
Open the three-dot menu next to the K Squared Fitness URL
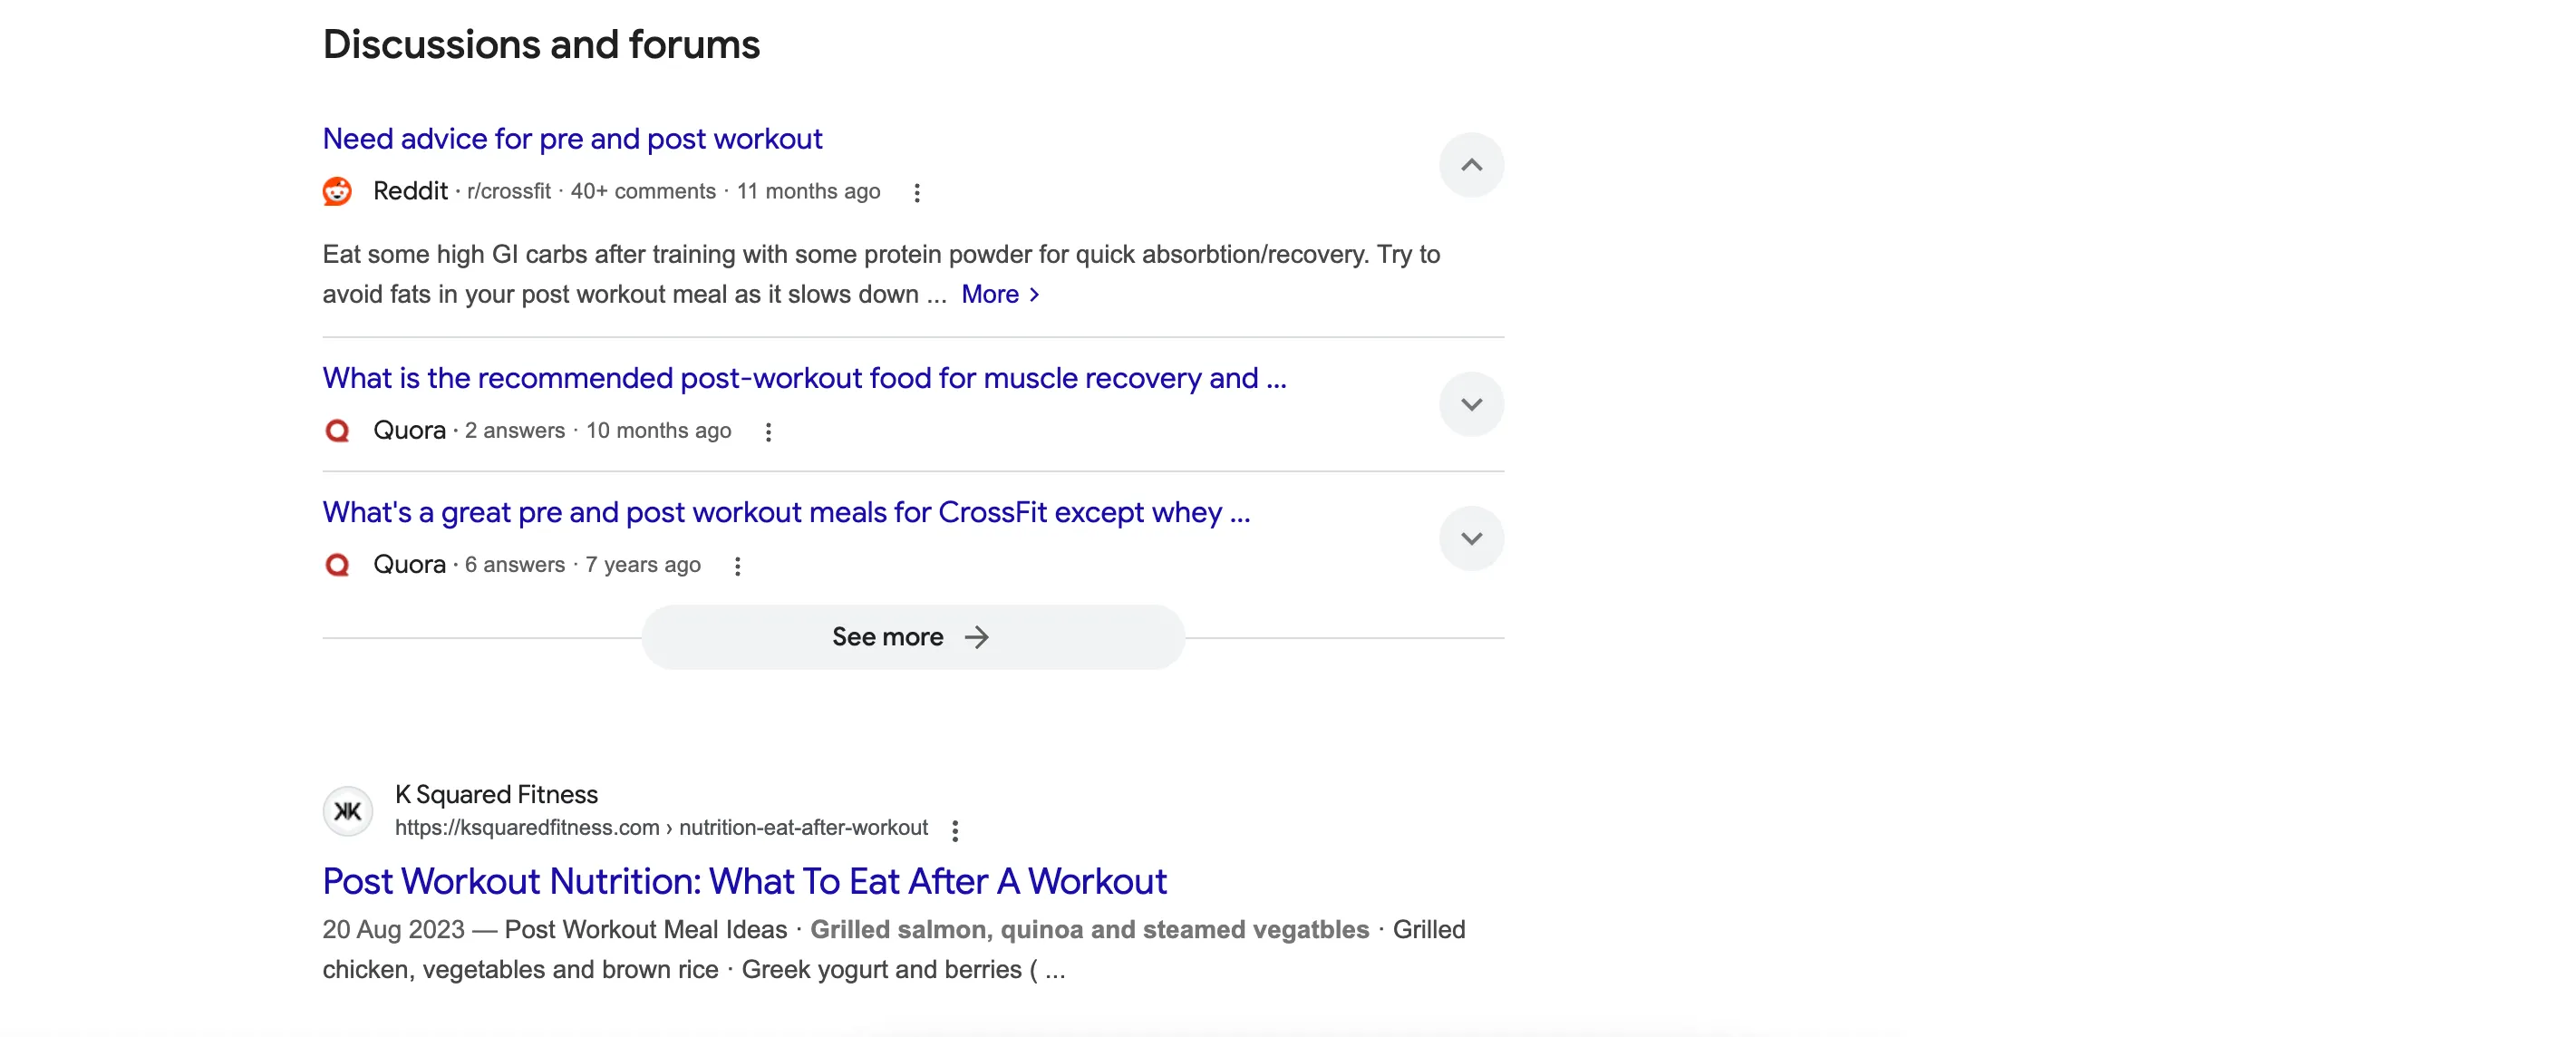955,829
